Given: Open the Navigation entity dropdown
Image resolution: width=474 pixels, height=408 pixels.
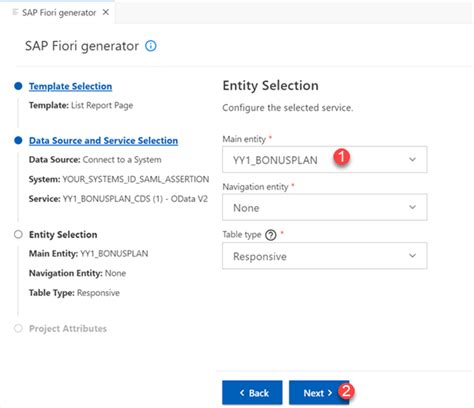Looking at the screenshot, I should coord(325,207).
